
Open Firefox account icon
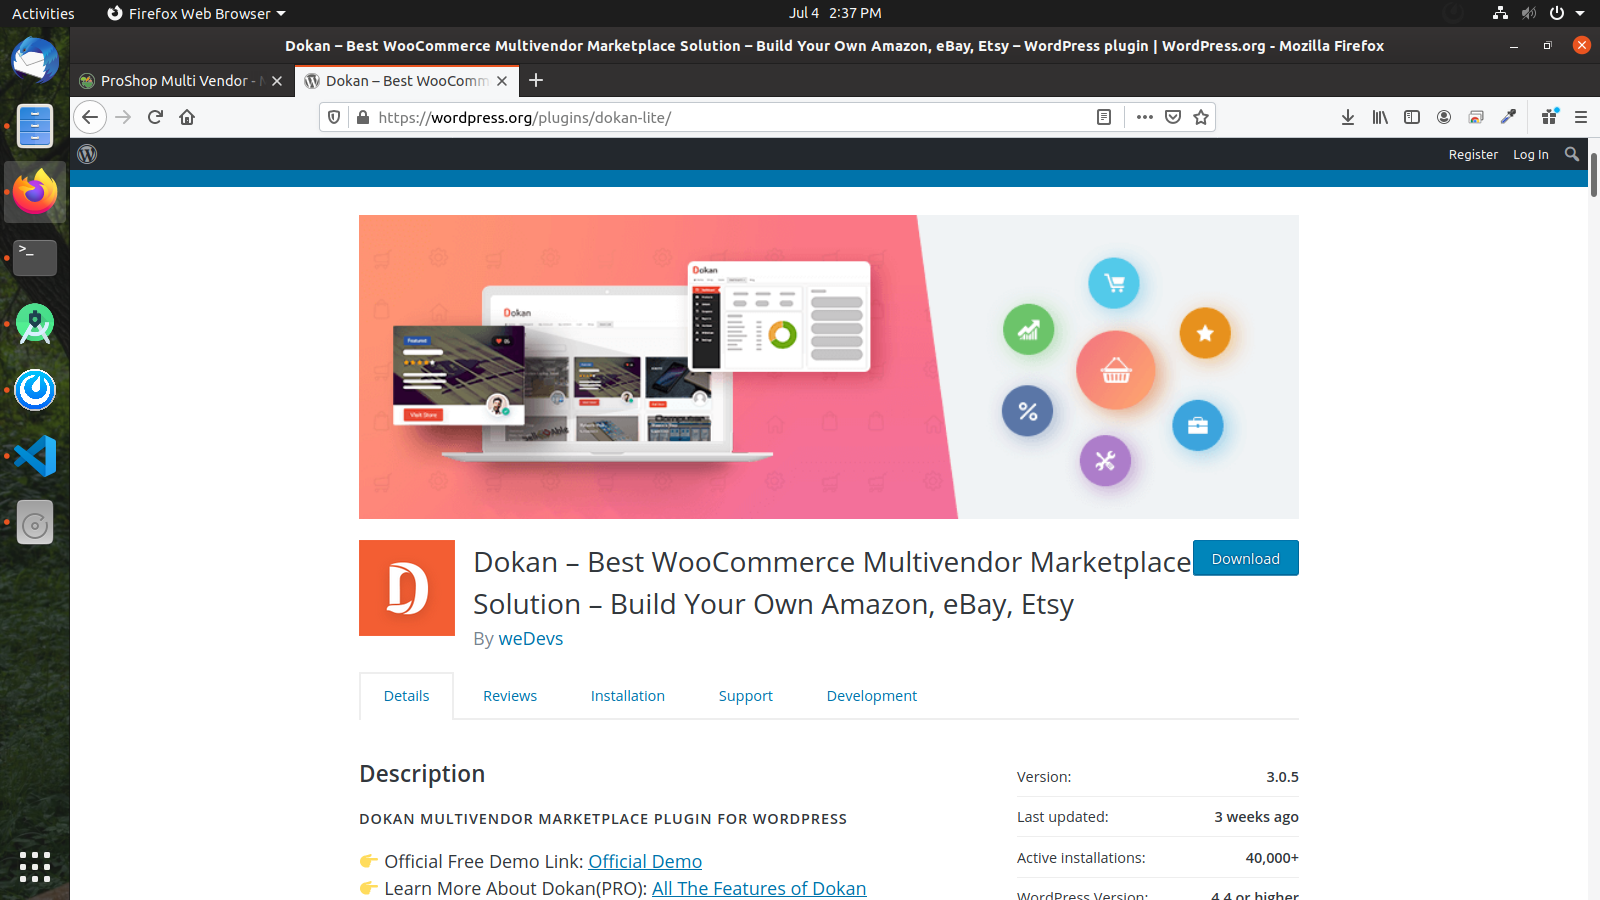[1444, 117]
